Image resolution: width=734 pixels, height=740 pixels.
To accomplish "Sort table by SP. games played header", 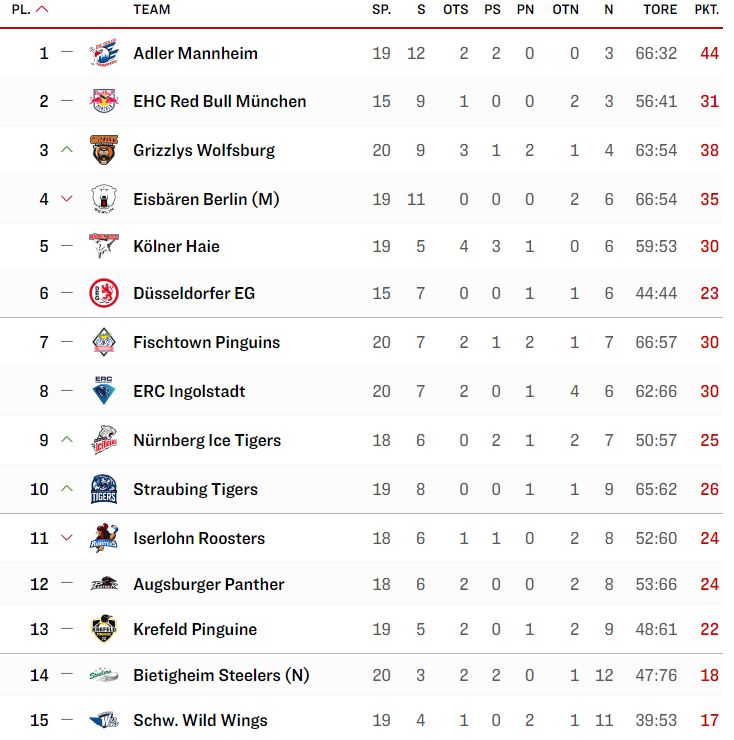I will point(381,9).
